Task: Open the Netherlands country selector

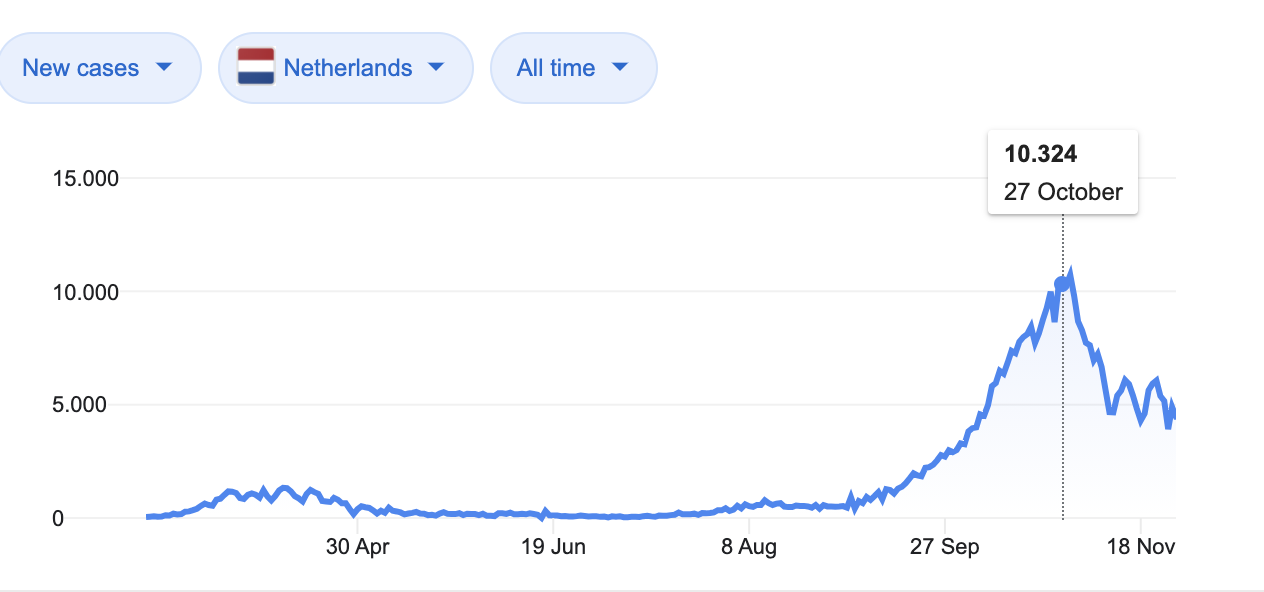Action: click(345, 67)
